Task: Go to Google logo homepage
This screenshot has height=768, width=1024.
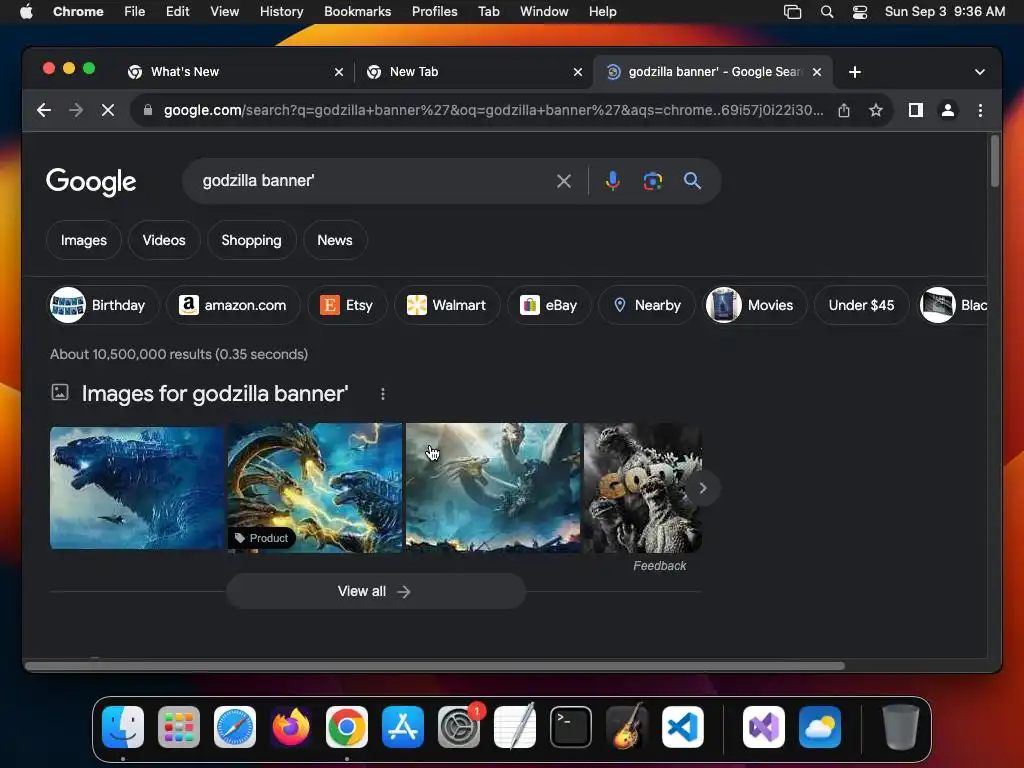Action: click(x=91, y=182)
